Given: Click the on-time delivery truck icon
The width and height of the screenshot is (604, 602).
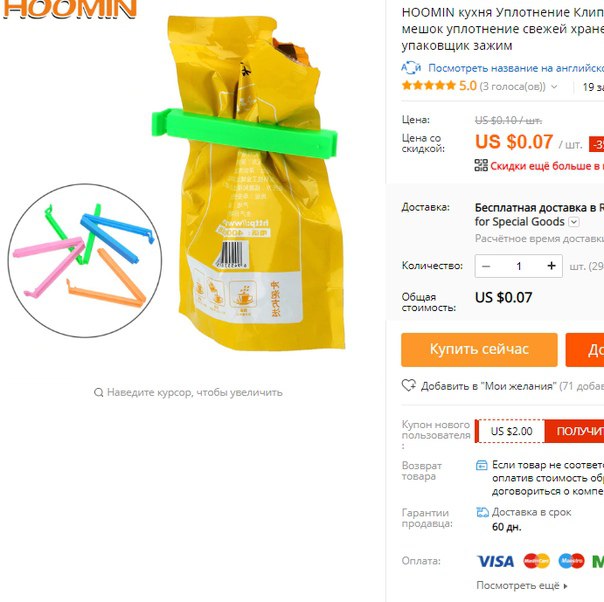Looking at the screenshot, I should pos(482,512).
